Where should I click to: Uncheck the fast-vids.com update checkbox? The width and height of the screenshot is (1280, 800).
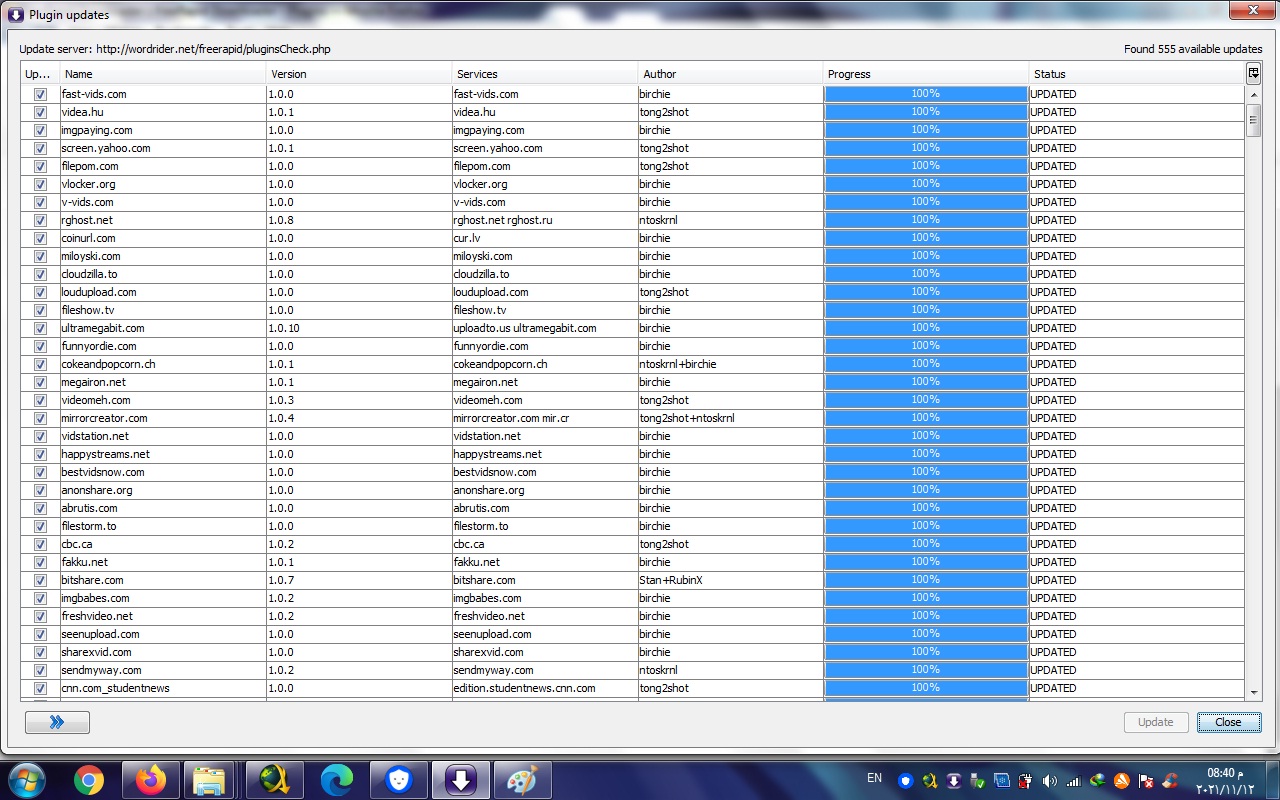coord(40,94)
